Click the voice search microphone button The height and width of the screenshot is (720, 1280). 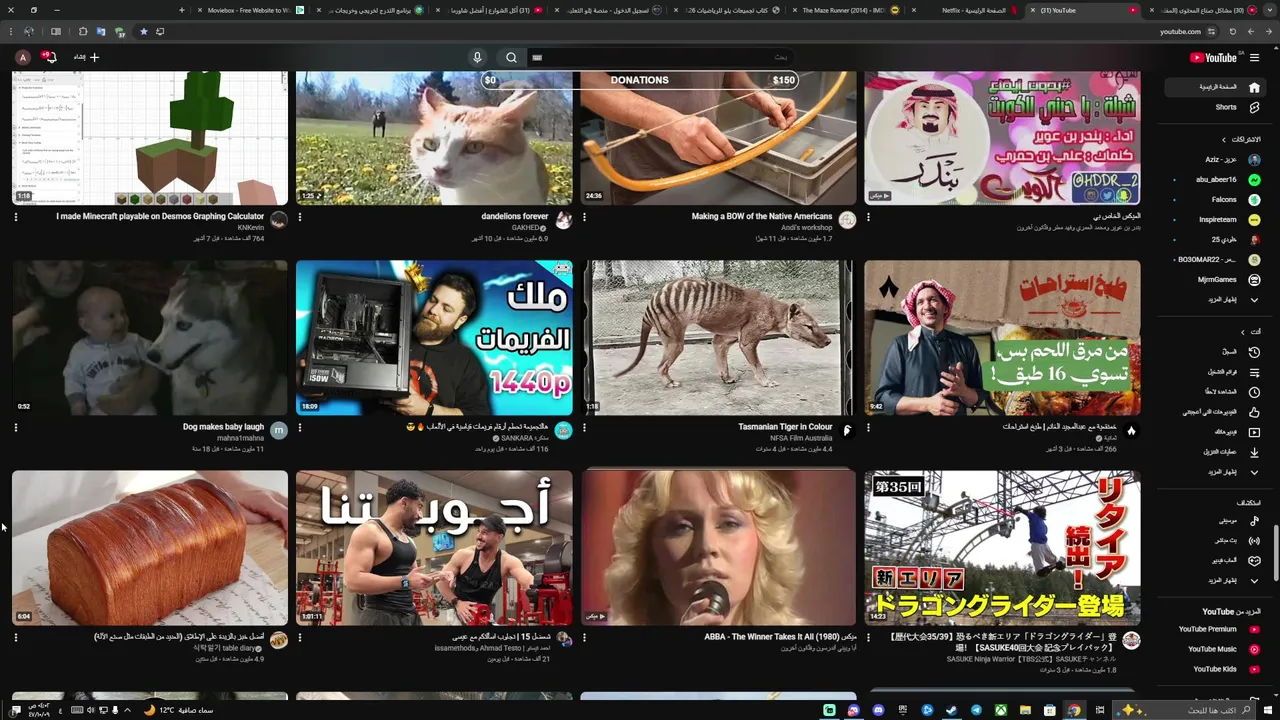[x=477, y=57]
